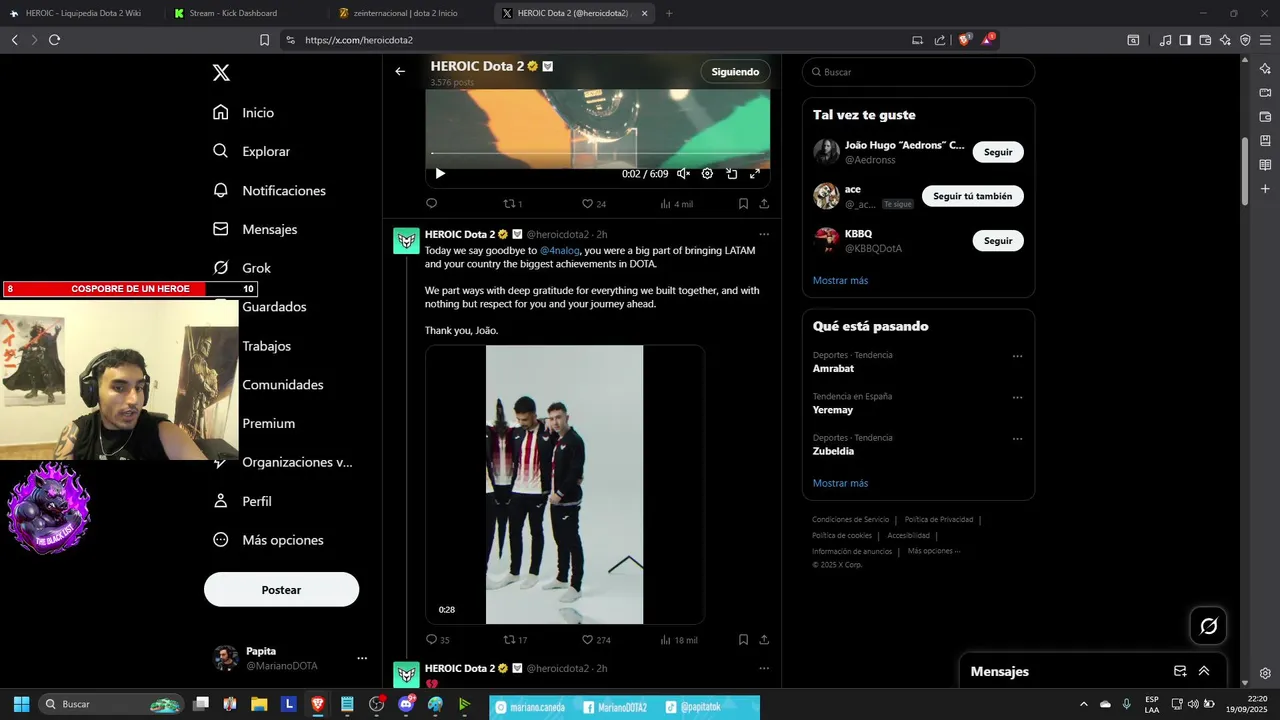View analytics showing 18 mil views
Screen dimensions: 1280x720
pyautogui.click(x=679, y=640)
